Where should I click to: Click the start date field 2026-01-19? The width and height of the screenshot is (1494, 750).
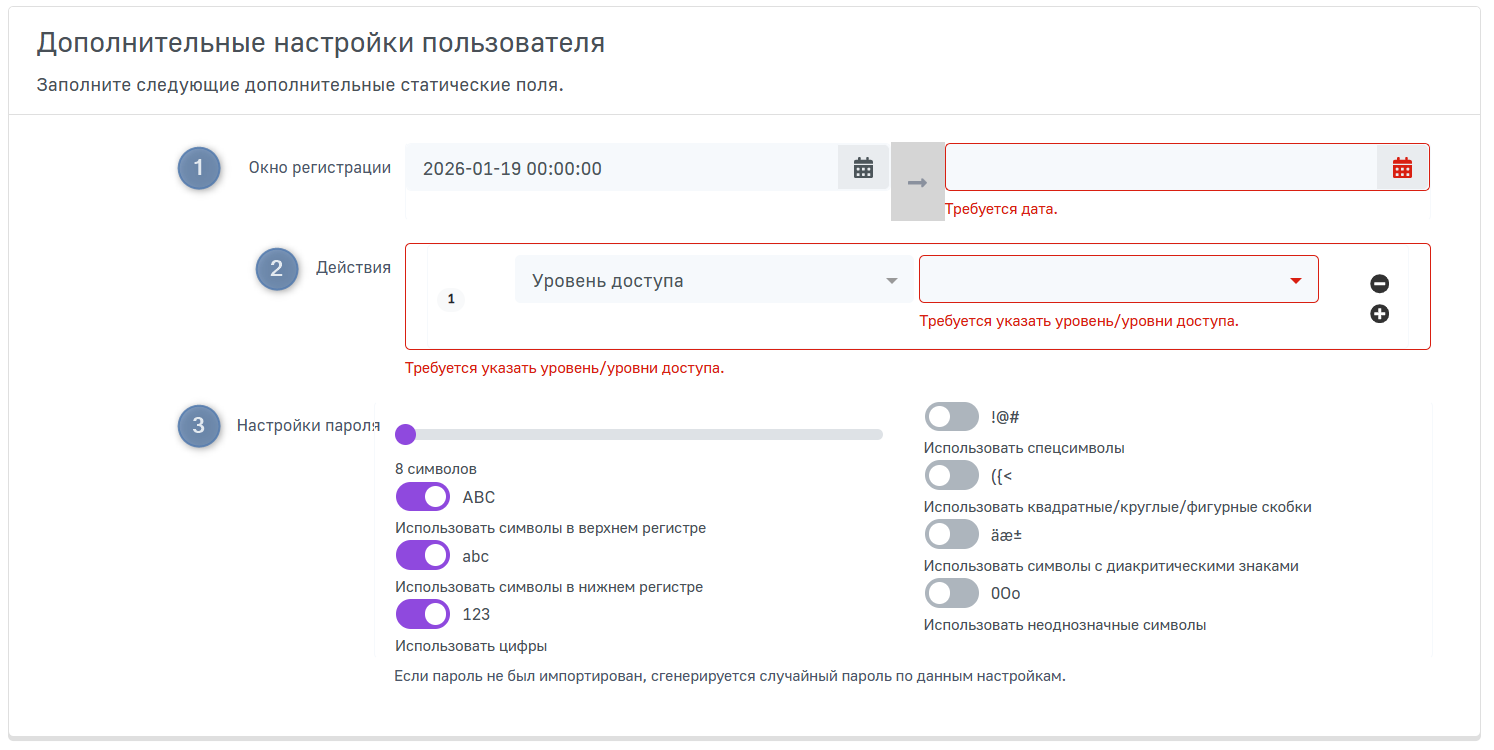(620, 168)
